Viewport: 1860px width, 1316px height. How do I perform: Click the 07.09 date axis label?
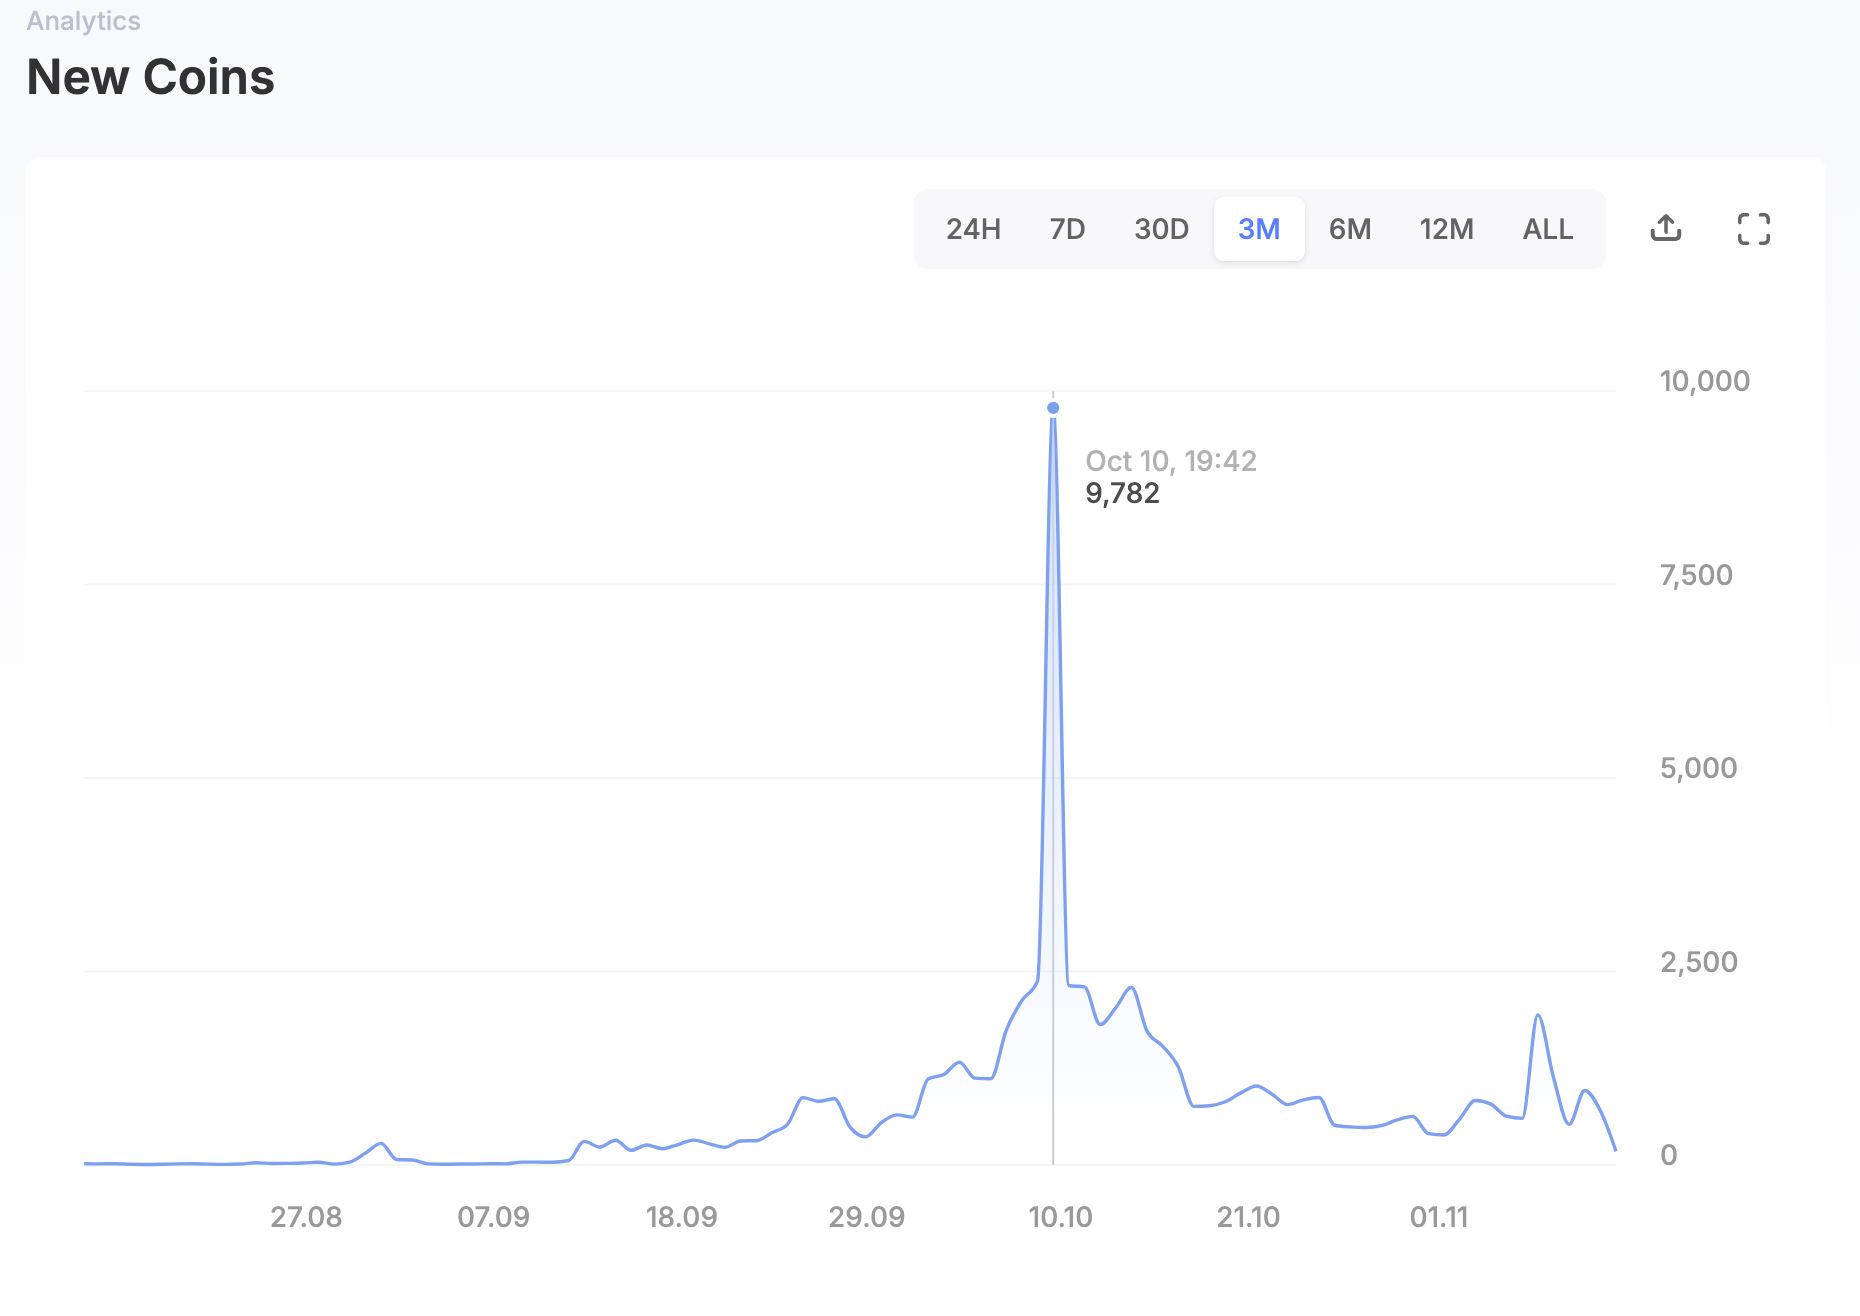[x=493, y=1217]
